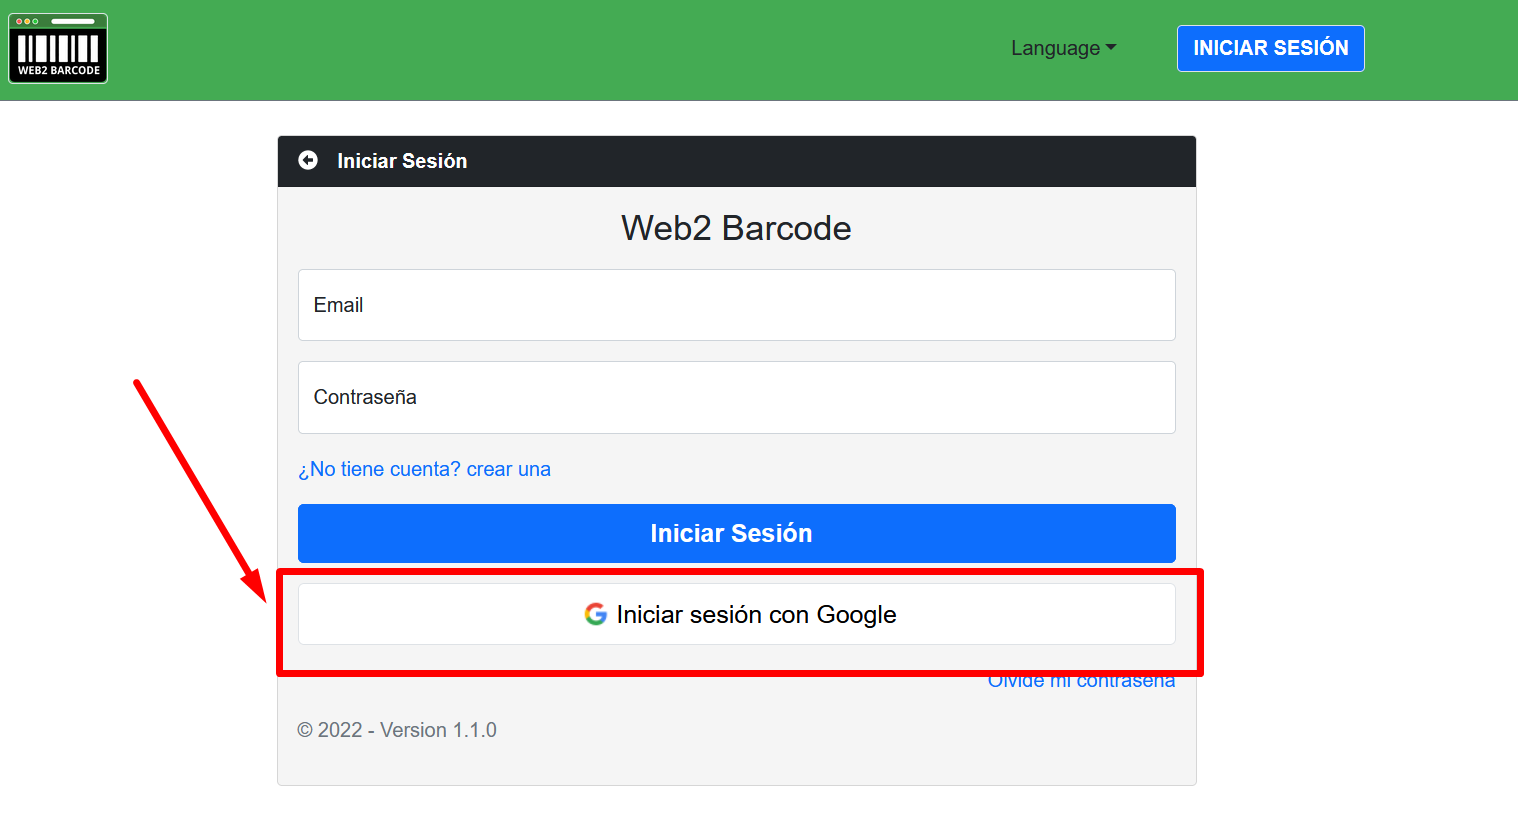Click the Web2 Barcode logo
The width and height of the screenshot is (1518, 827).
(58, 48)
